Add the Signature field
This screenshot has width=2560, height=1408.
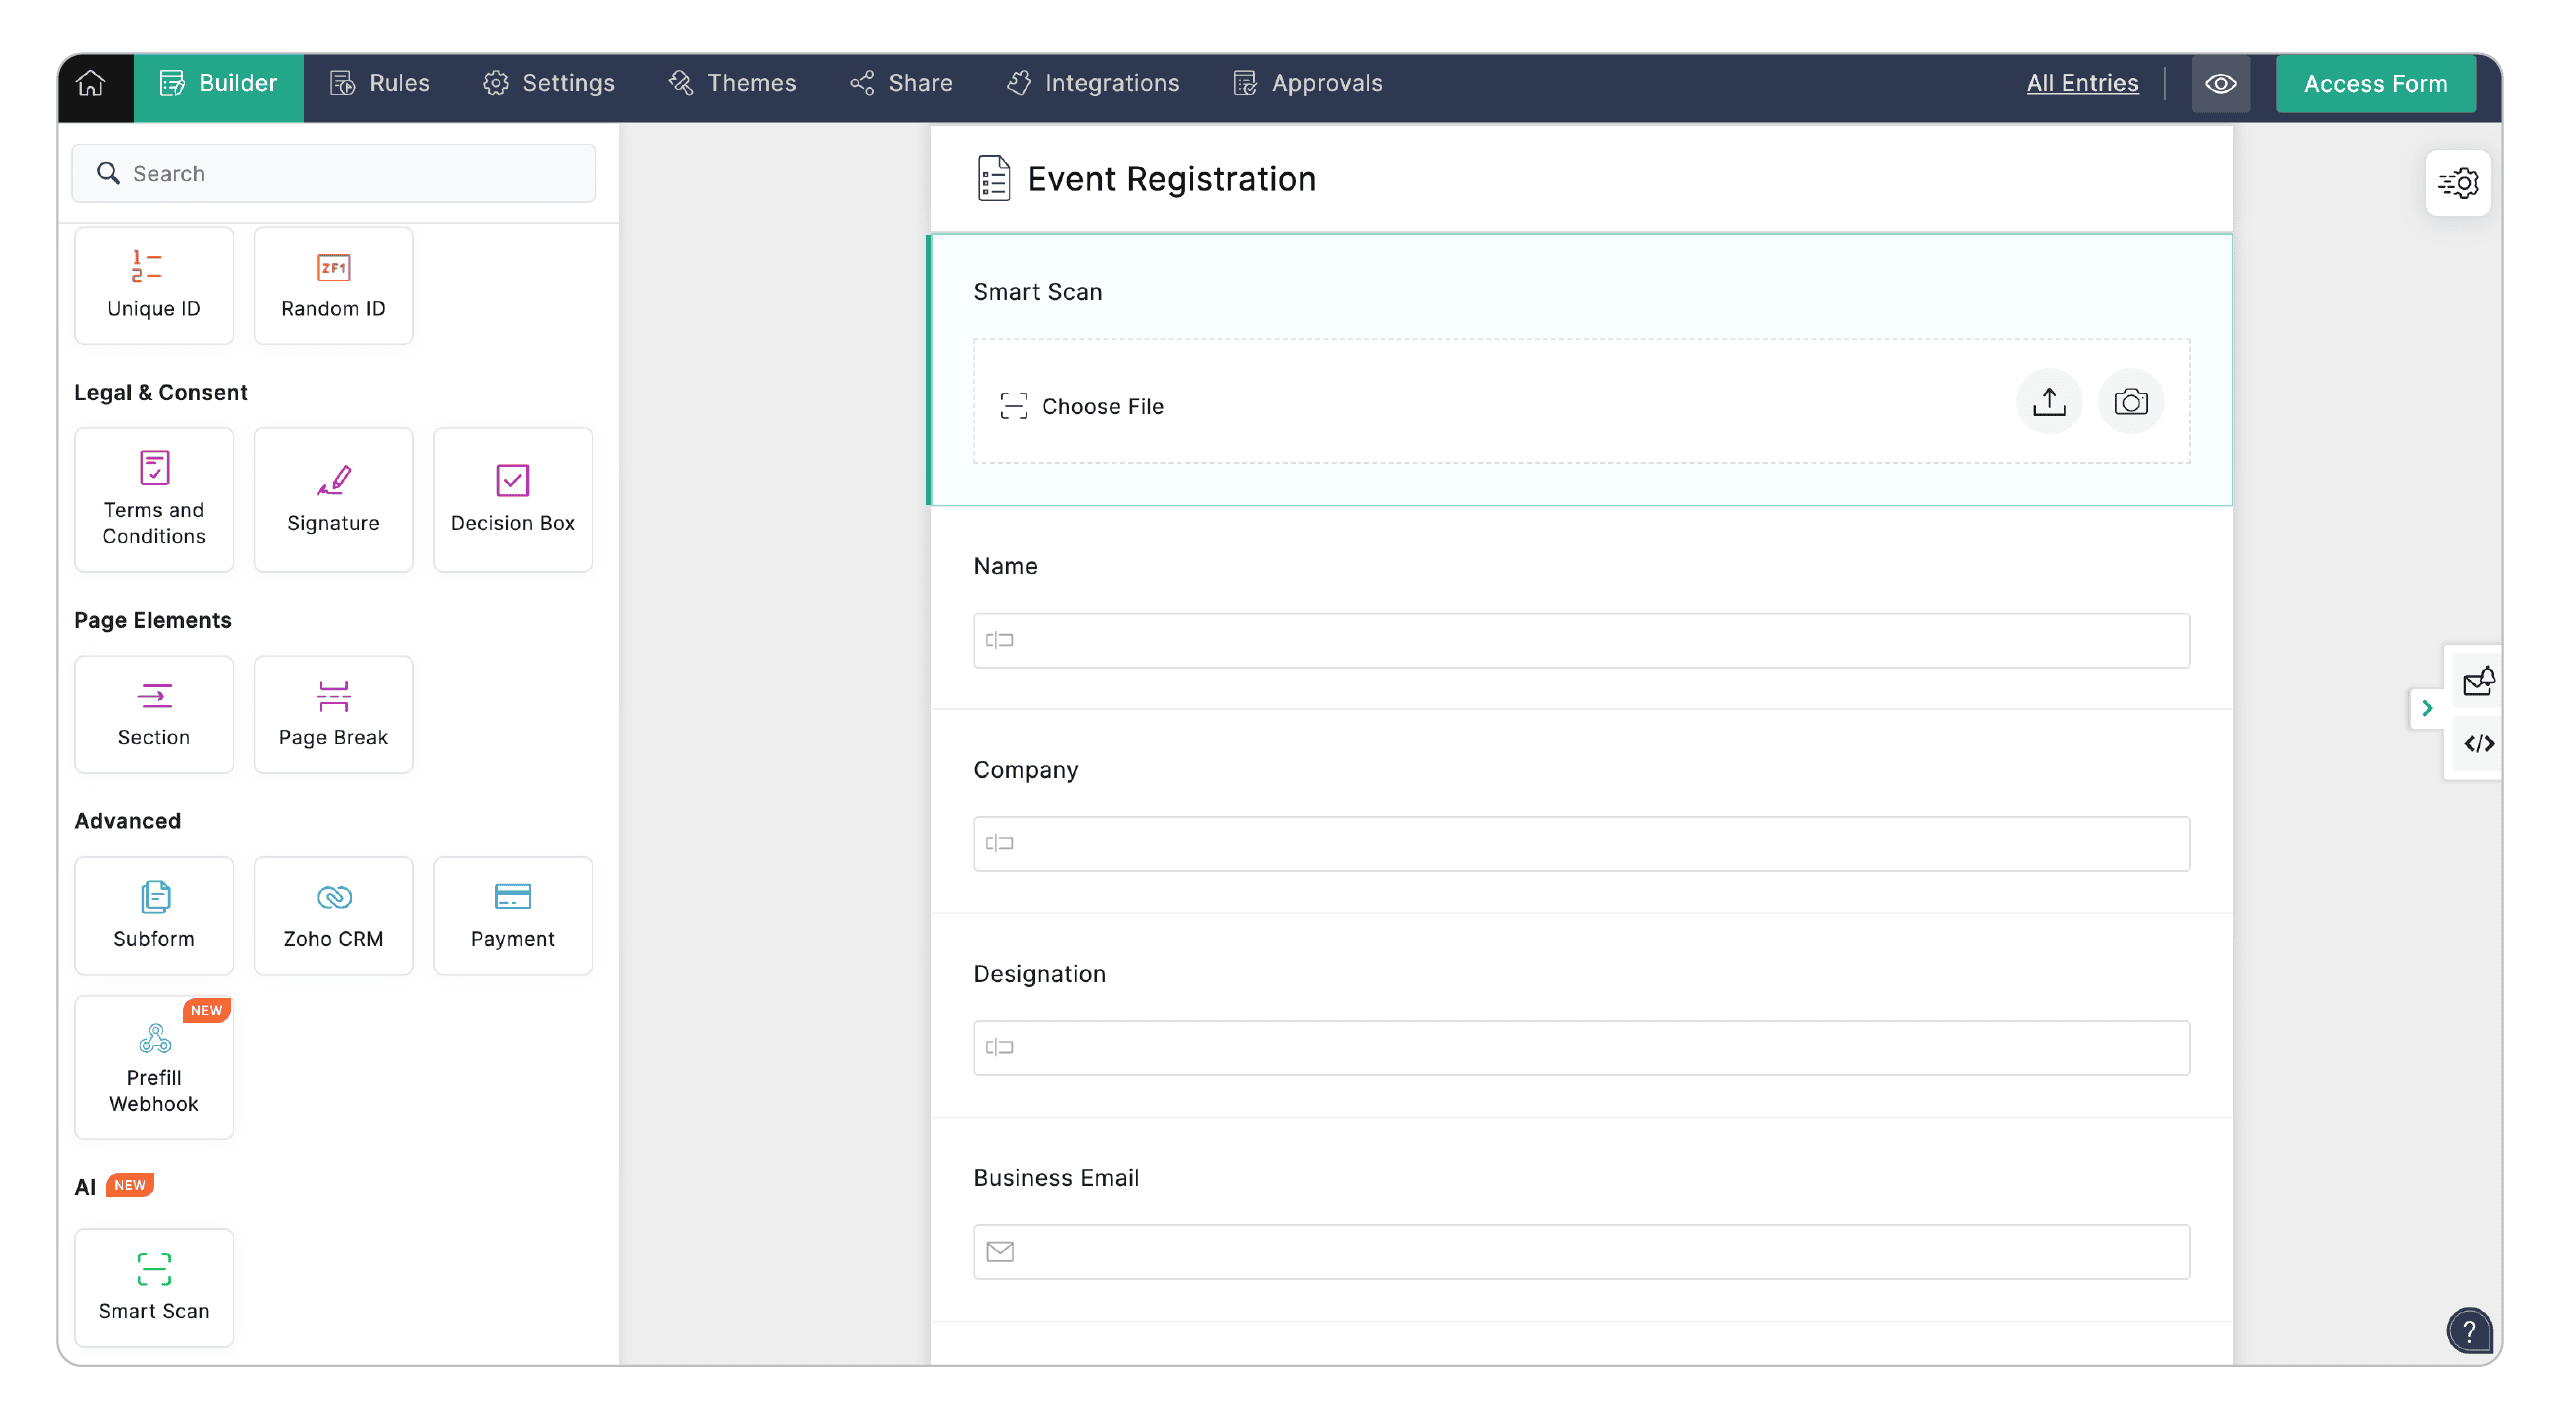click(x=333, y=500)
